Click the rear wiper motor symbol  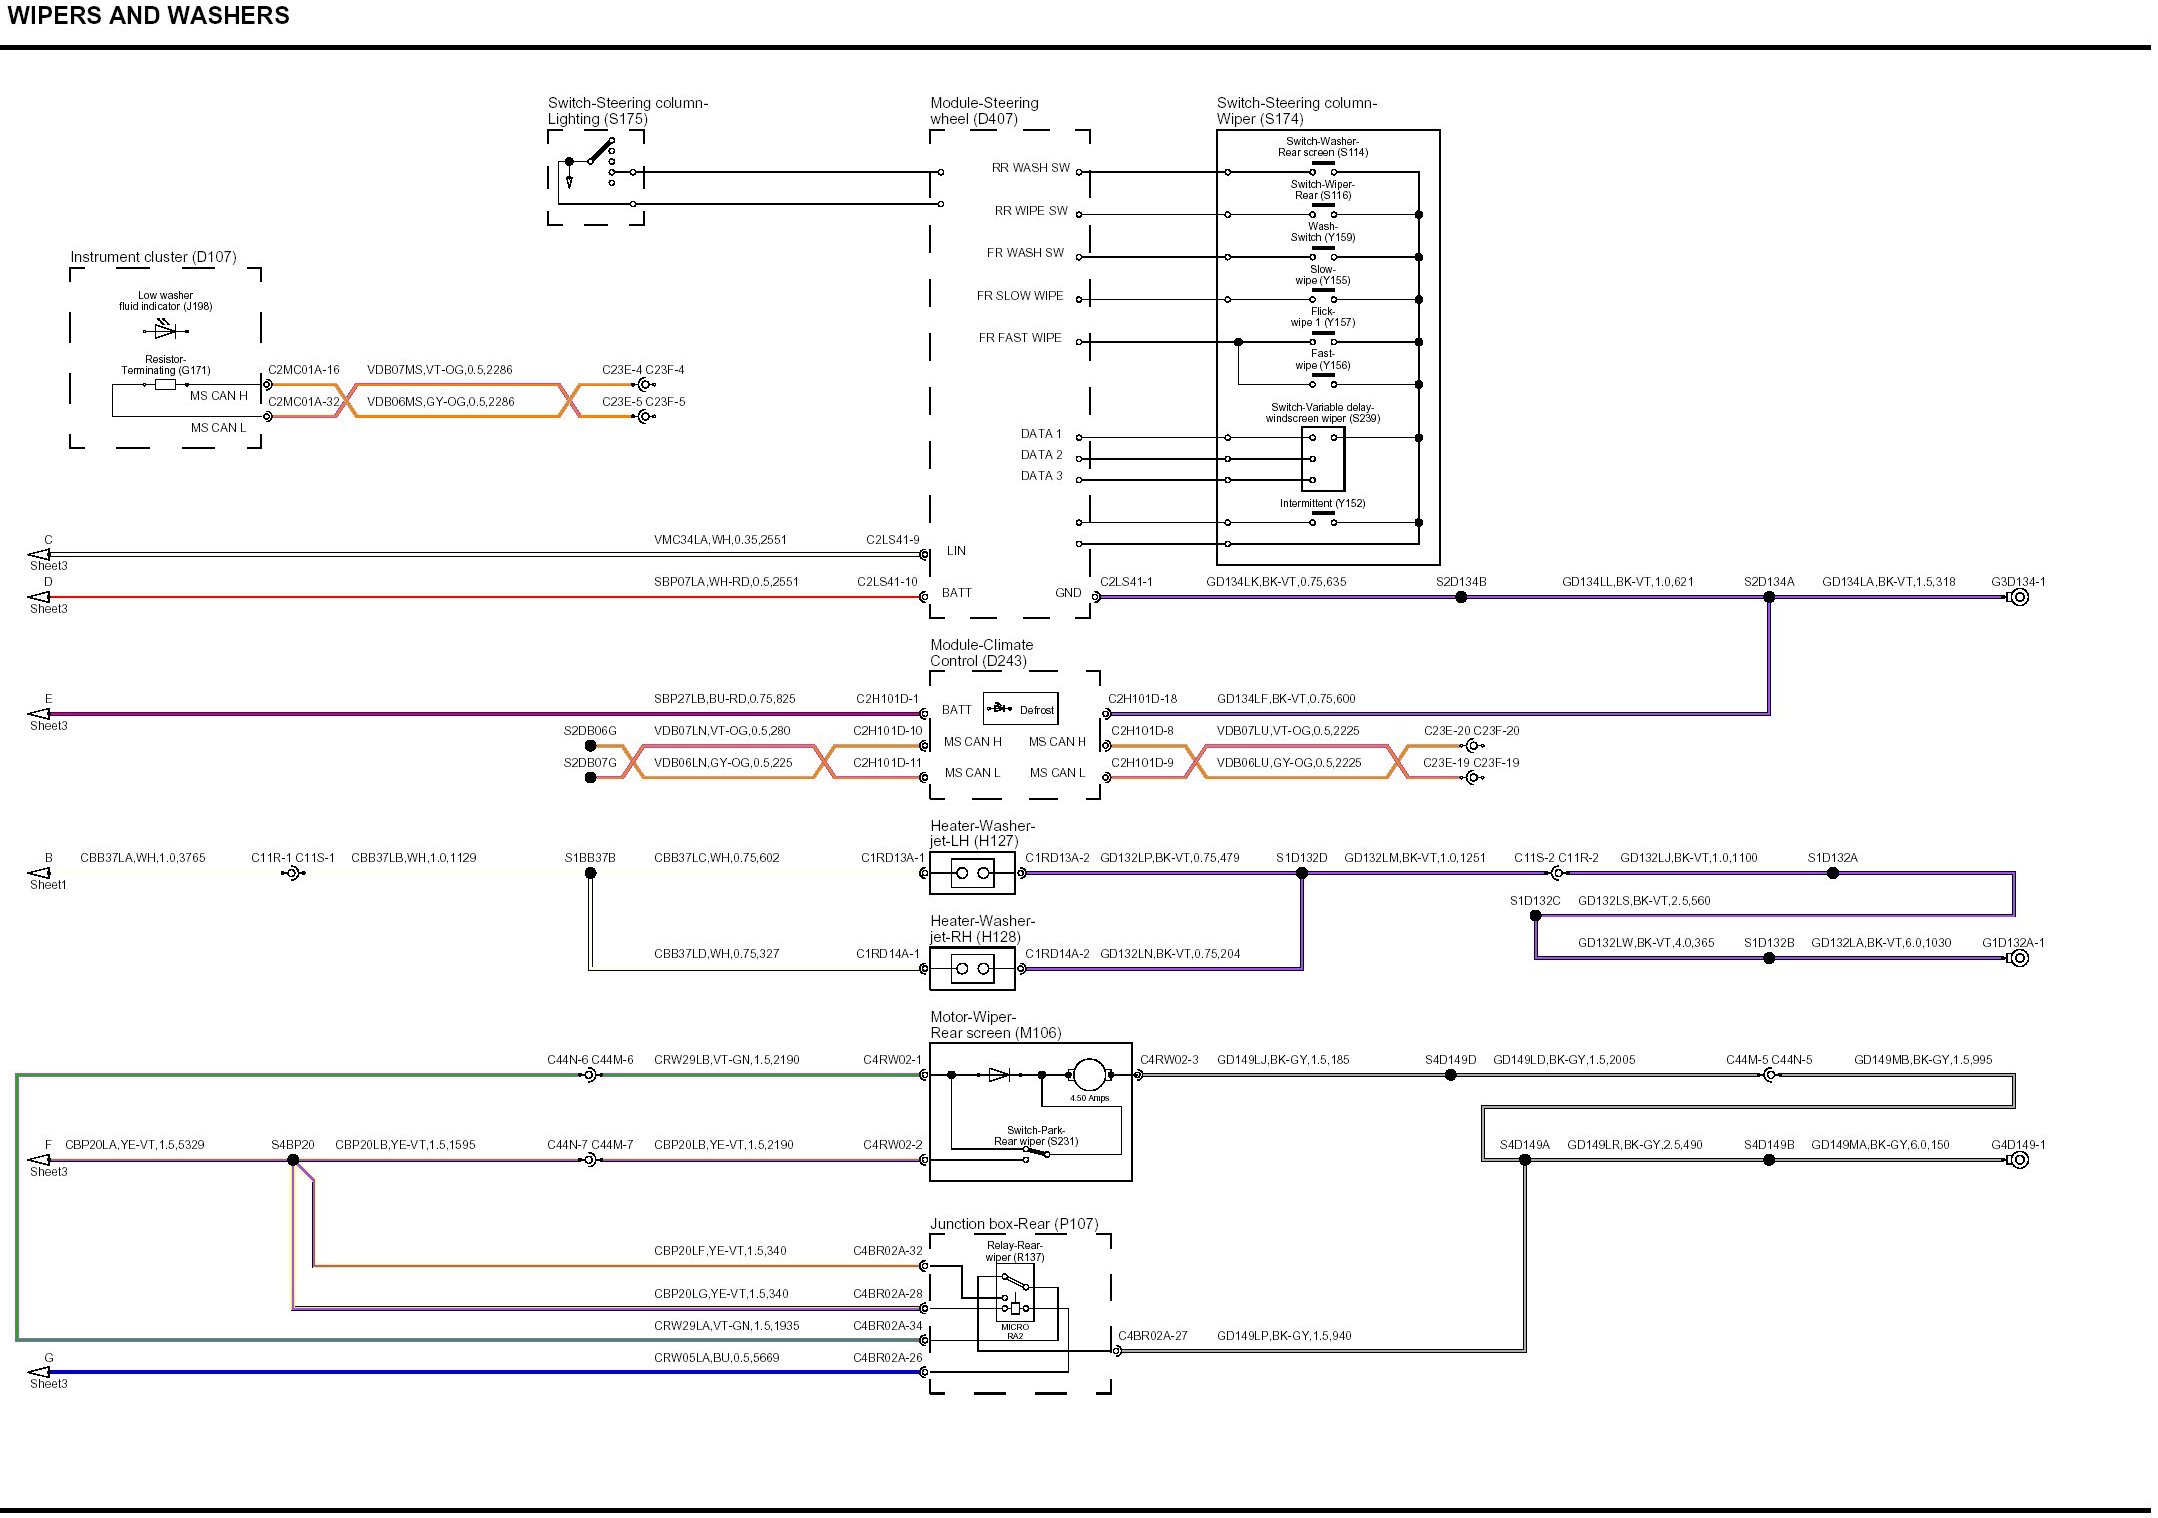coord(1088,1075)
